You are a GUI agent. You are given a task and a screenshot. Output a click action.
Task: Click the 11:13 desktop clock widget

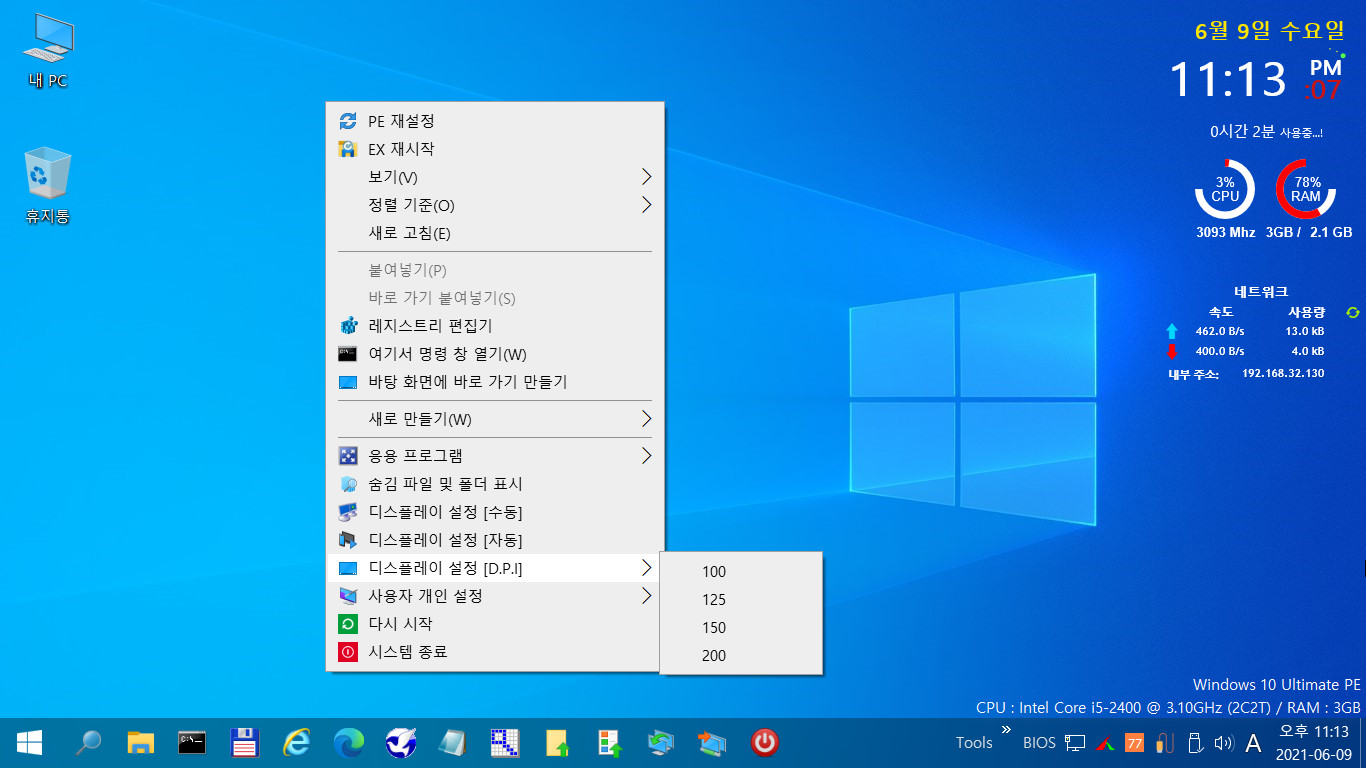pos(1227,79)
